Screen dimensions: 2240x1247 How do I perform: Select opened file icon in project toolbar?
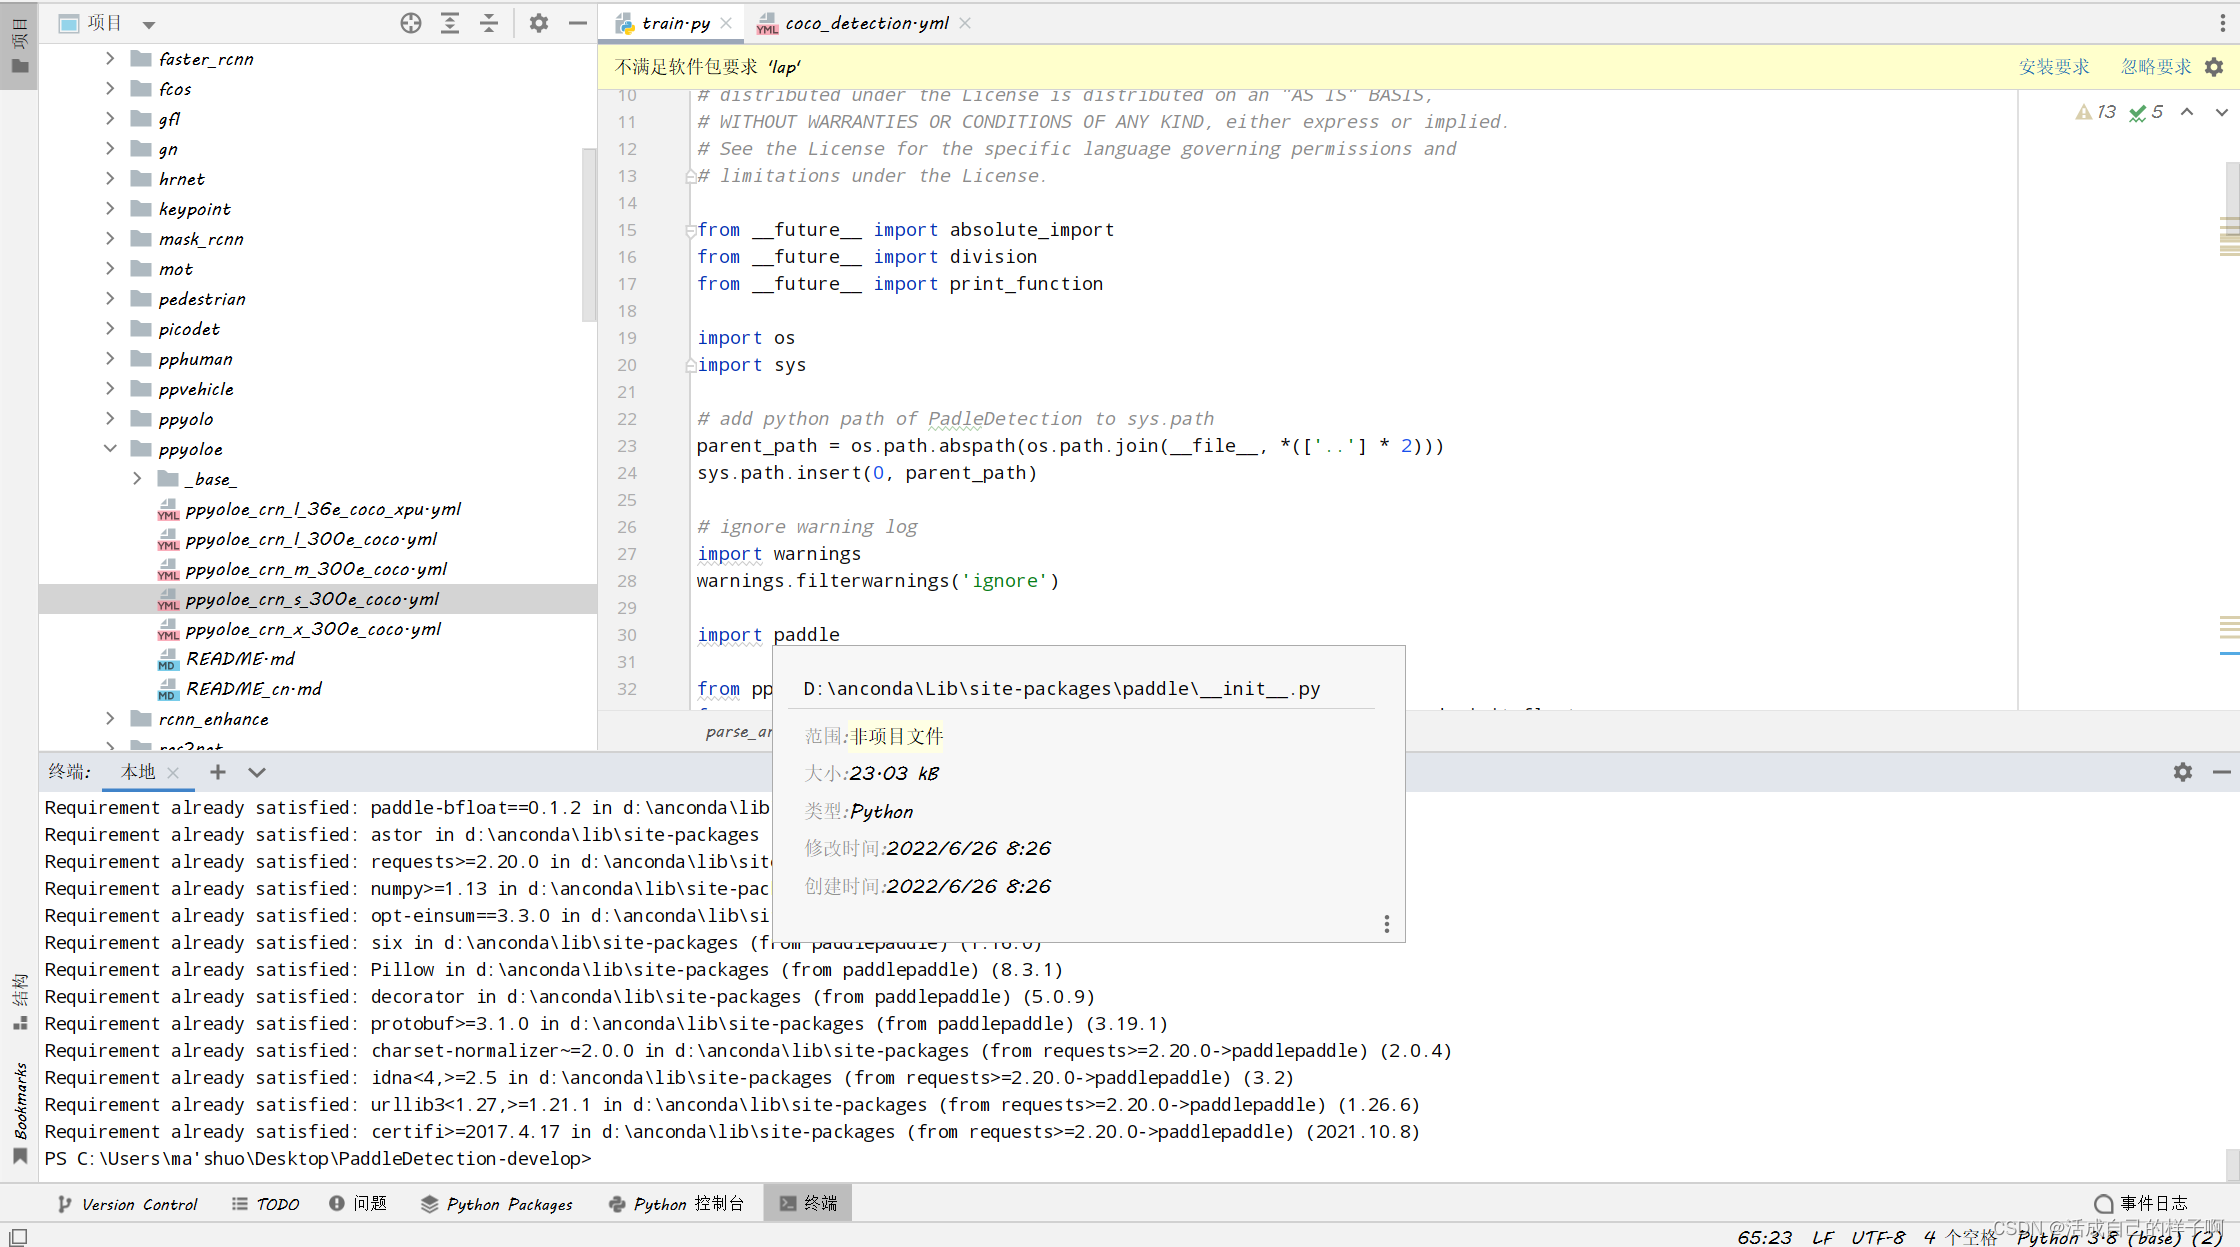coord(410,22)
